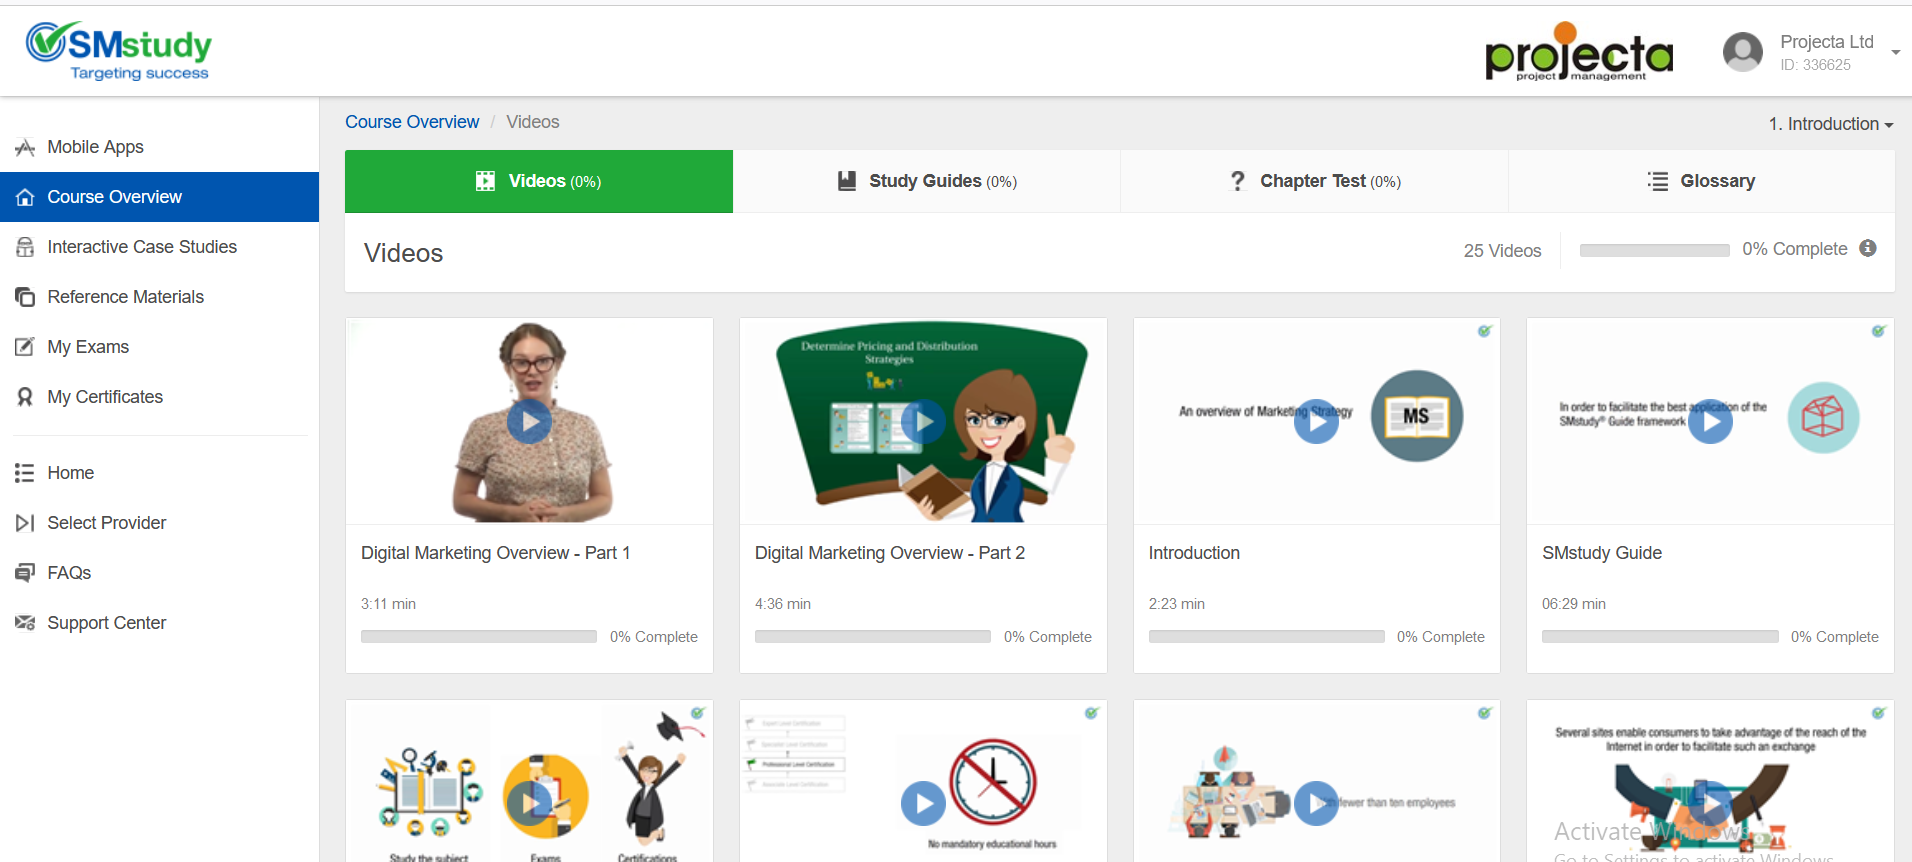
Task: Open My Exams pencil icon
Action: (x=25, y=347)
